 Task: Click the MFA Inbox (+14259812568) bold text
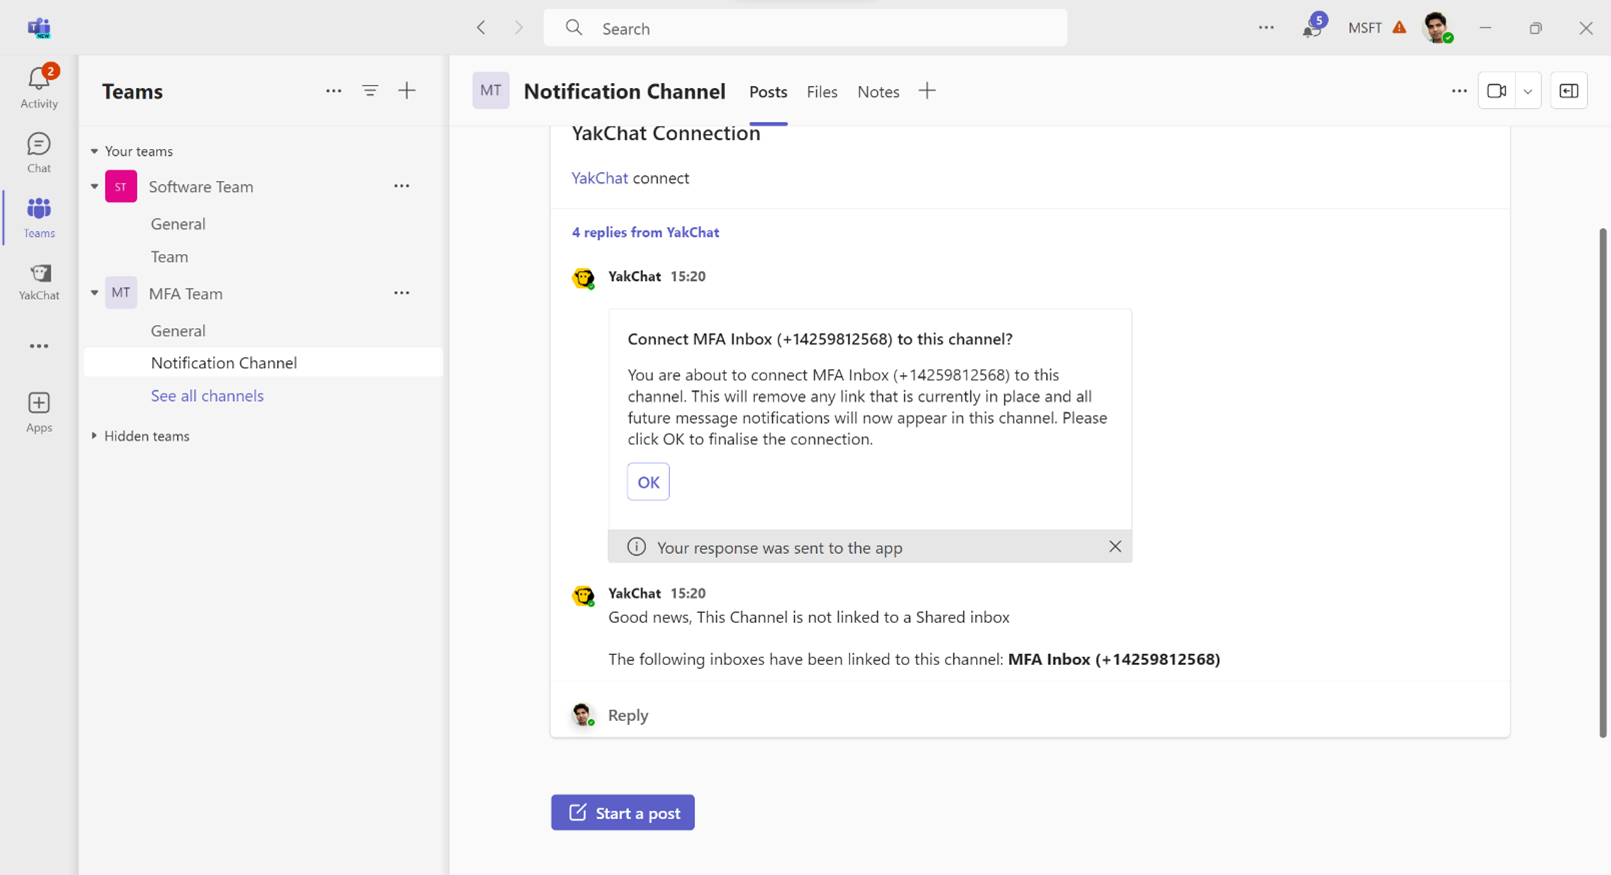1114,659
